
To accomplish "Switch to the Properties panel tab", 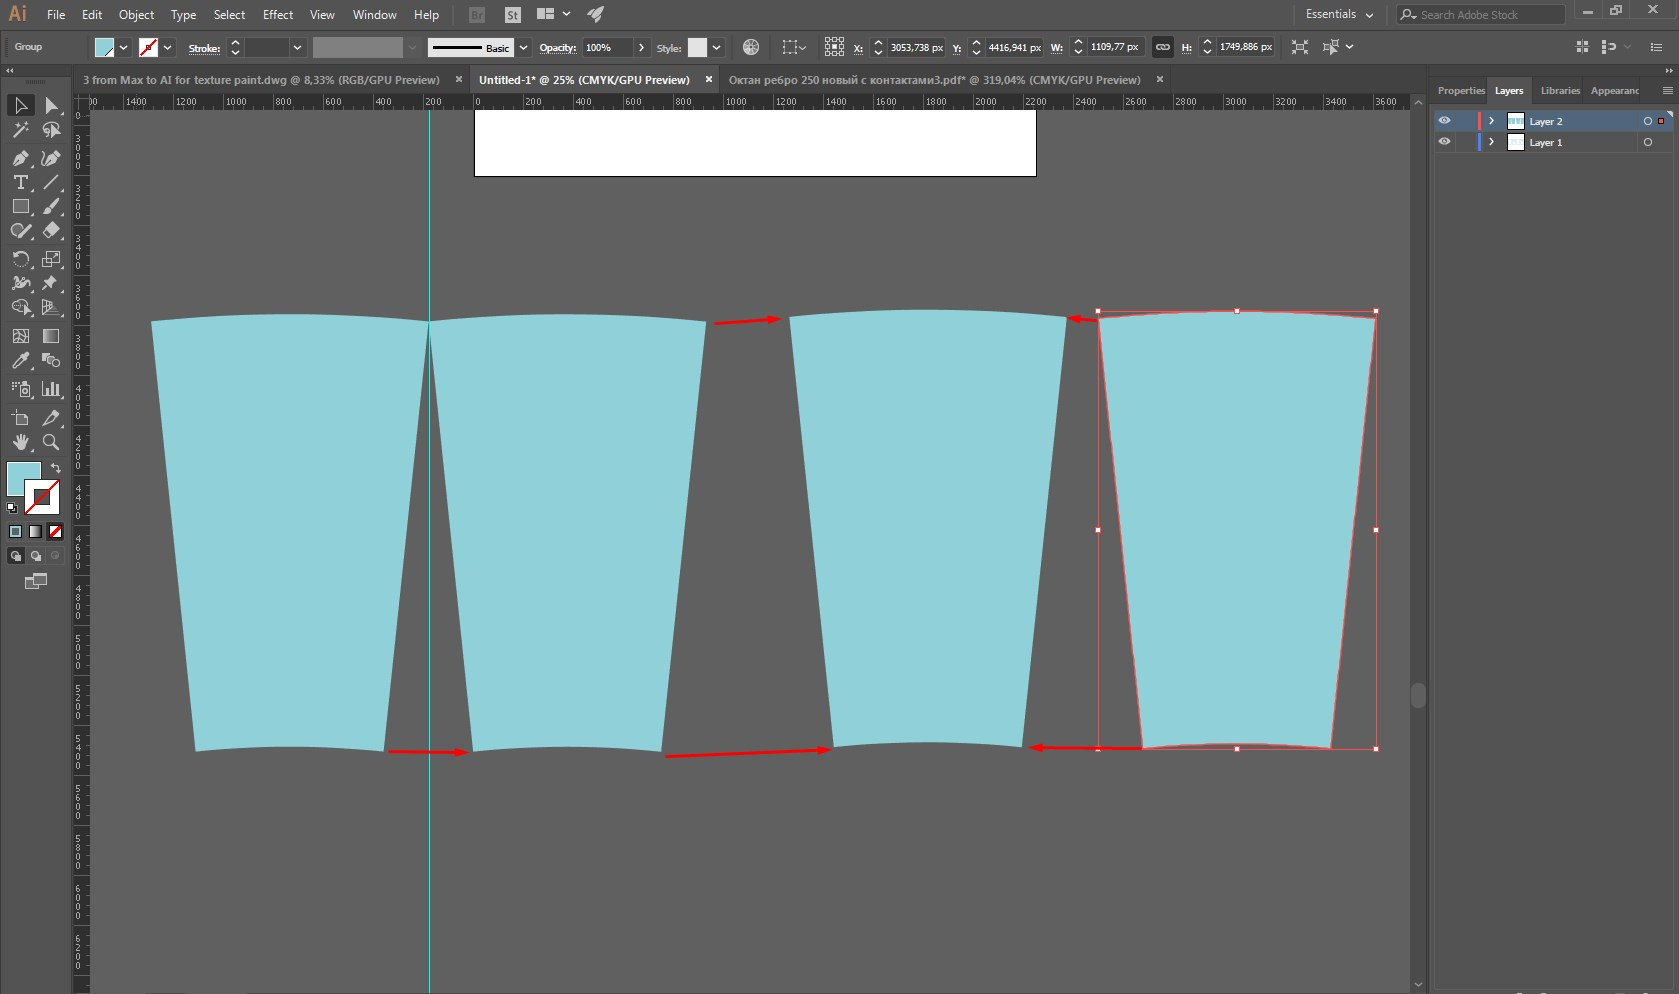I will coord(1460,90).
